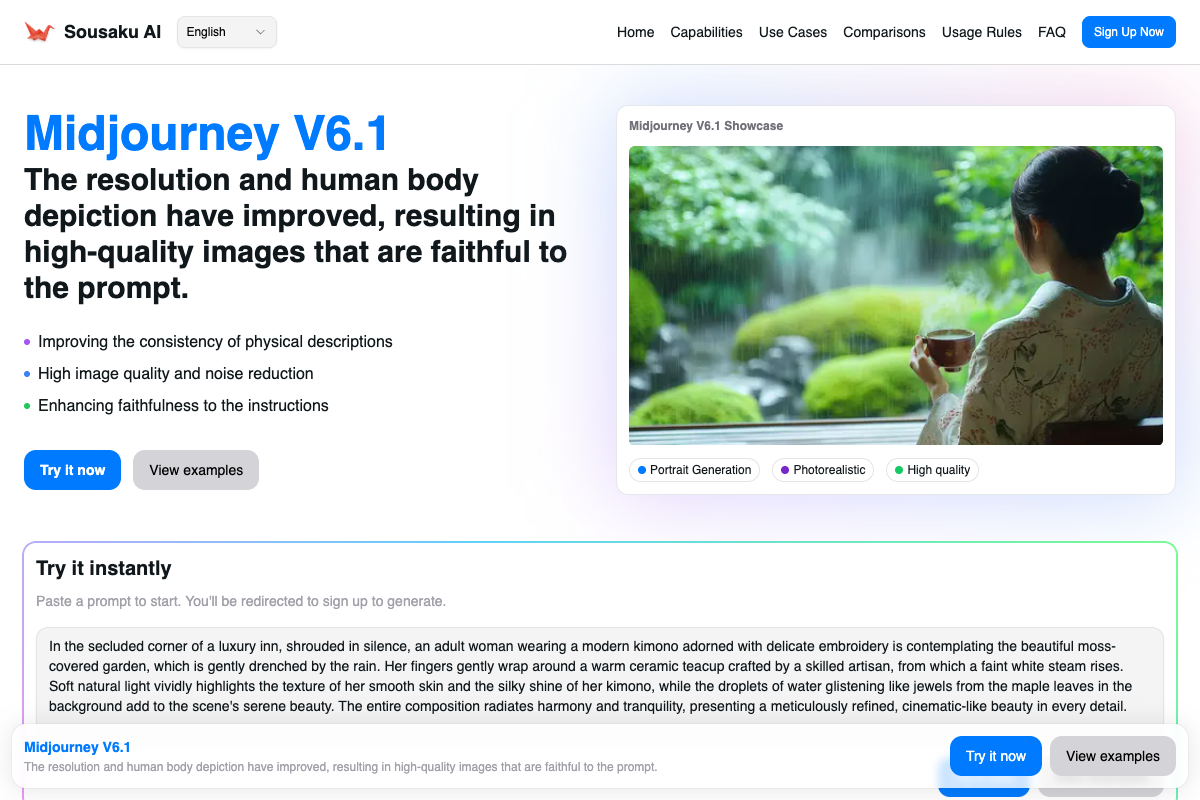Image resolution: width=1200 pixels, height=800 pixels.
Task: Open the Capabilities nav item
Action: pyautogui.click(x=706, y=32)
